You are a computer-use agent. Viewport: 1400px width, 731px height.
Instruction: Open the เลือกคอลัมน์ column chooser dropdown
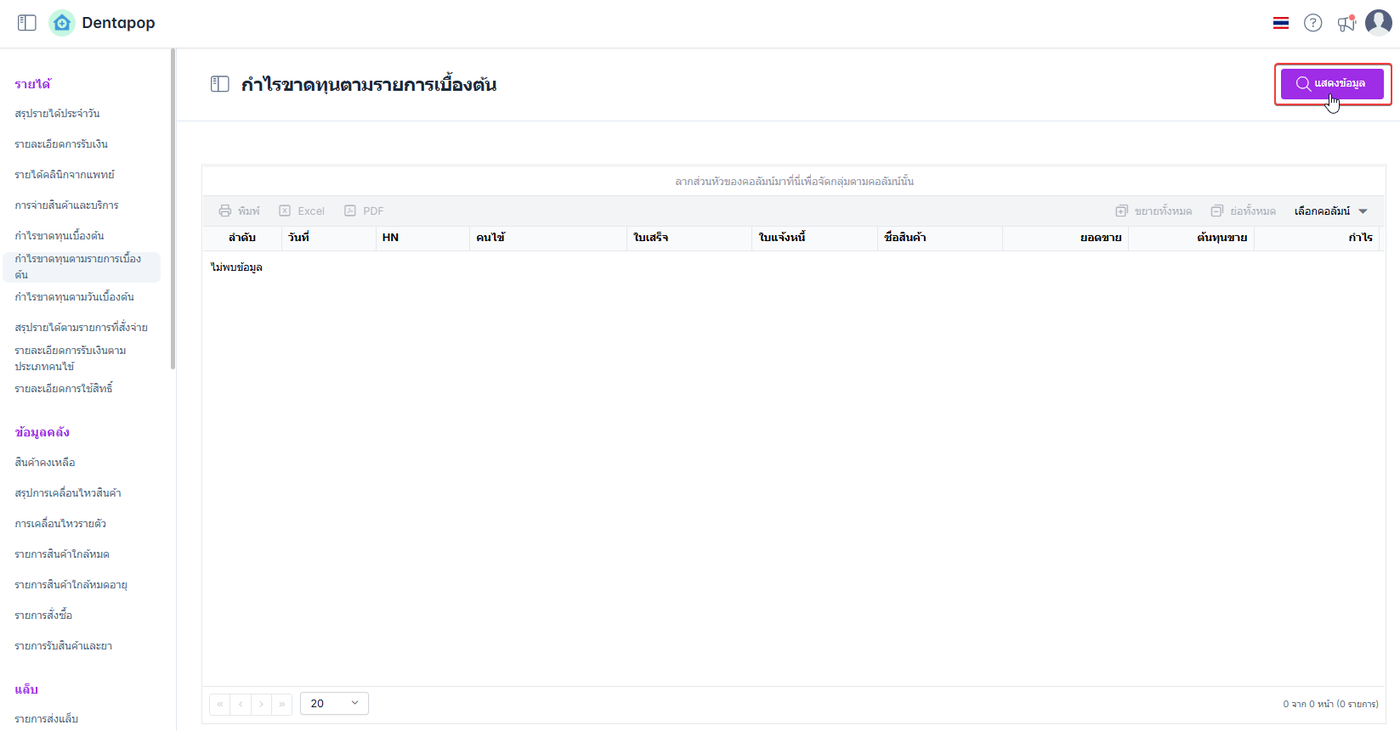click(x=1331, y=211)
